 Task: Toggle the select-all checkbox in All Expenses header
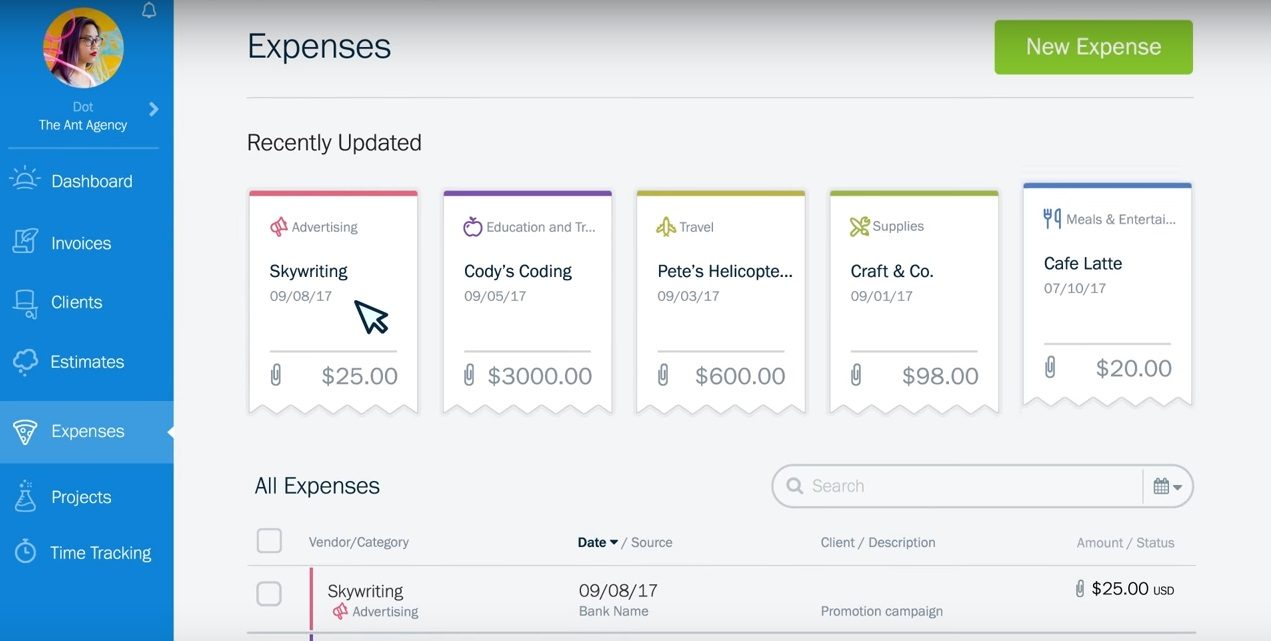(269, 540)
